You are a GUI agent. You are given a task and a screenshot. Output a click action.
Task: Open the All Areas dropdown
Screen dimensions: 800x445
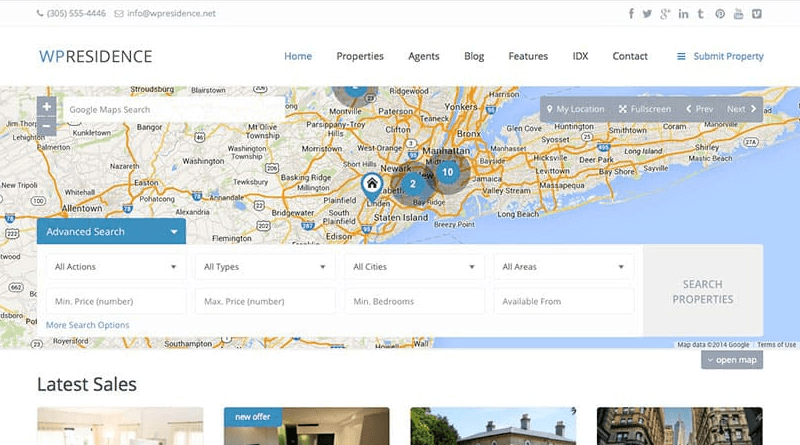pos(564,267)
